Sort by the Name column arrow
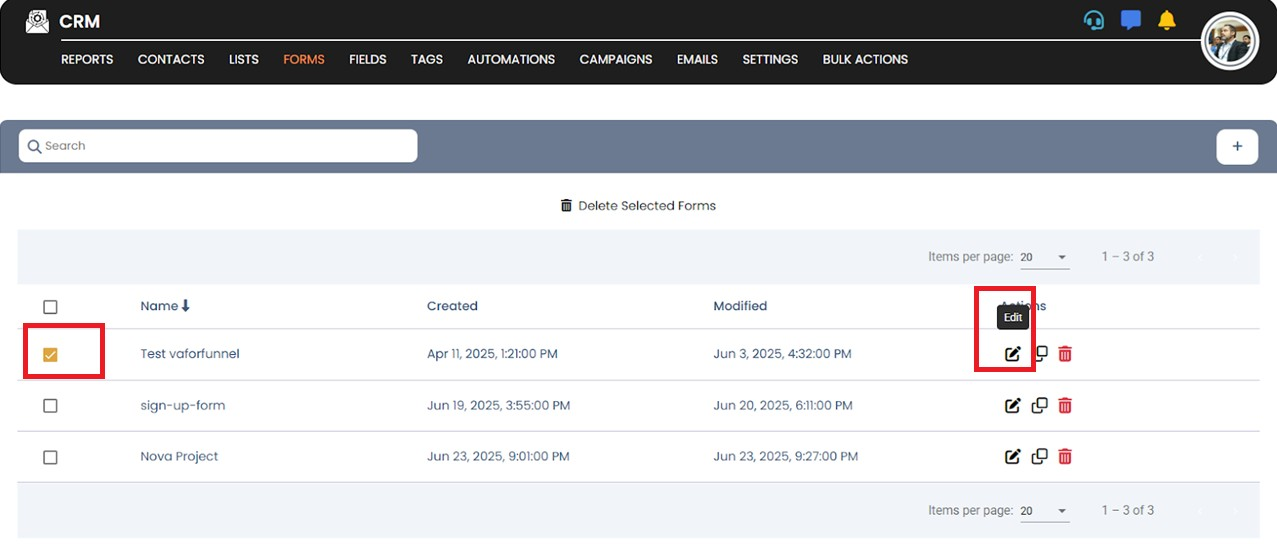 point(186,306)
